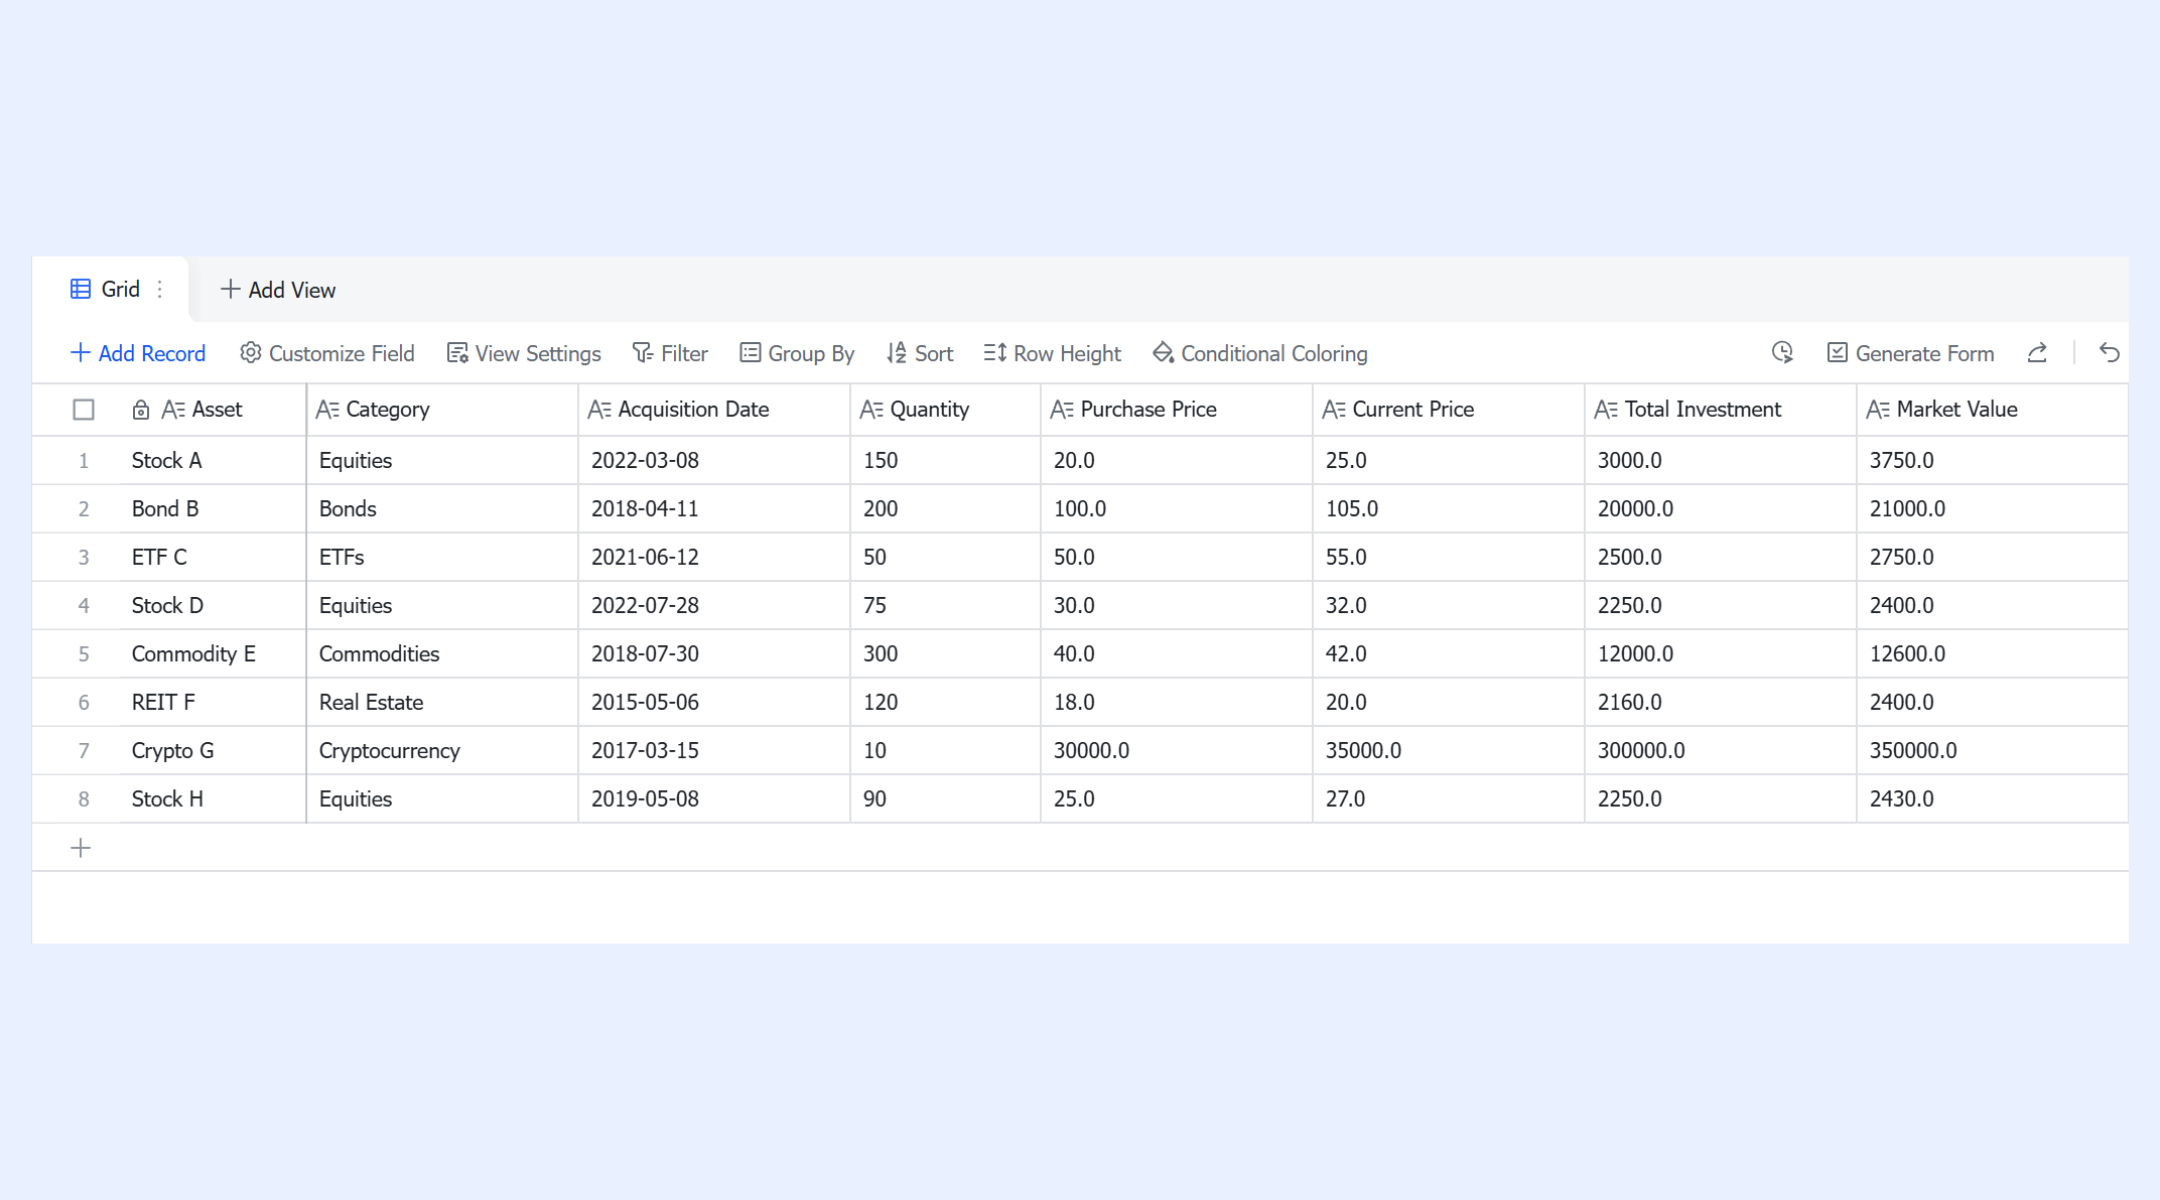Screen dimensions: 2160x1200
Task: Click the Purchase Price field type icon
Action: click(x=1062, y=410)
